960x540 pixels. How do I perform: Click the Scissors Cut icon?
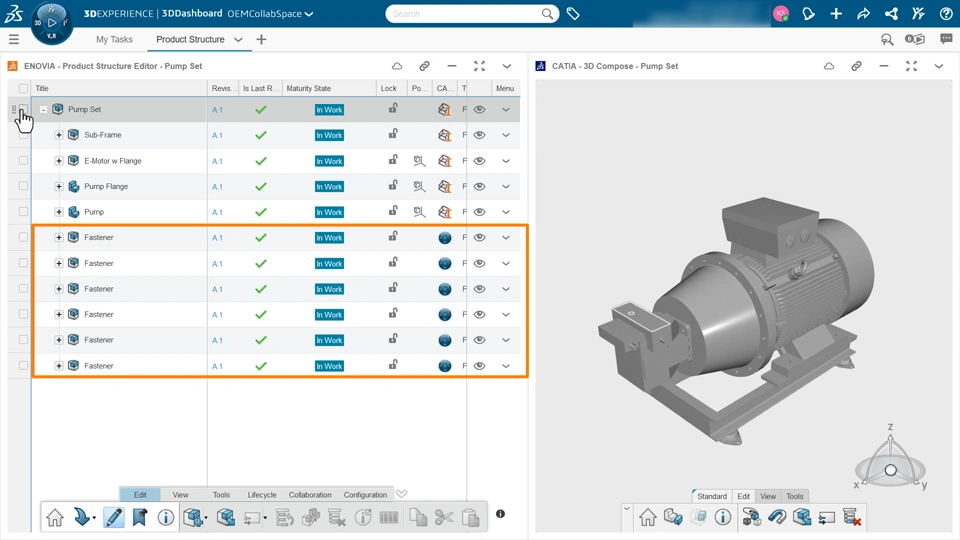[x=444, y=517]
